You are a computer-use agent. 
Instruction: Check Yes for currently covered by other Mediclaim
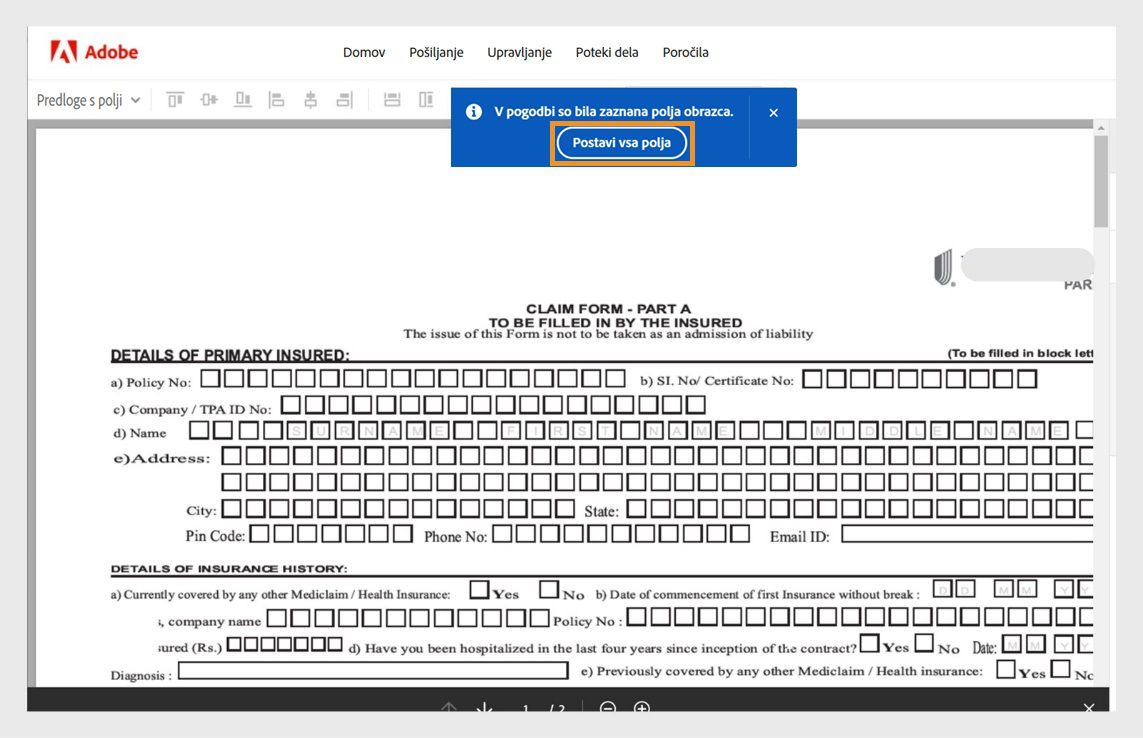pos(480,589)
